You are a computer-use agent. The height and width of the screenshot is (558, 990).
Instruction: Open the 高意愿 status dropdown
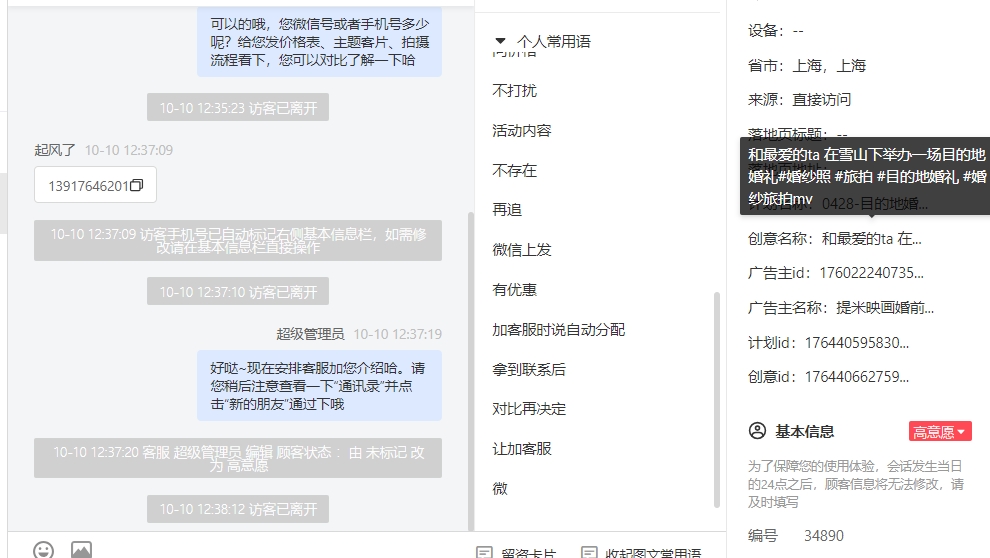(939, 432)
